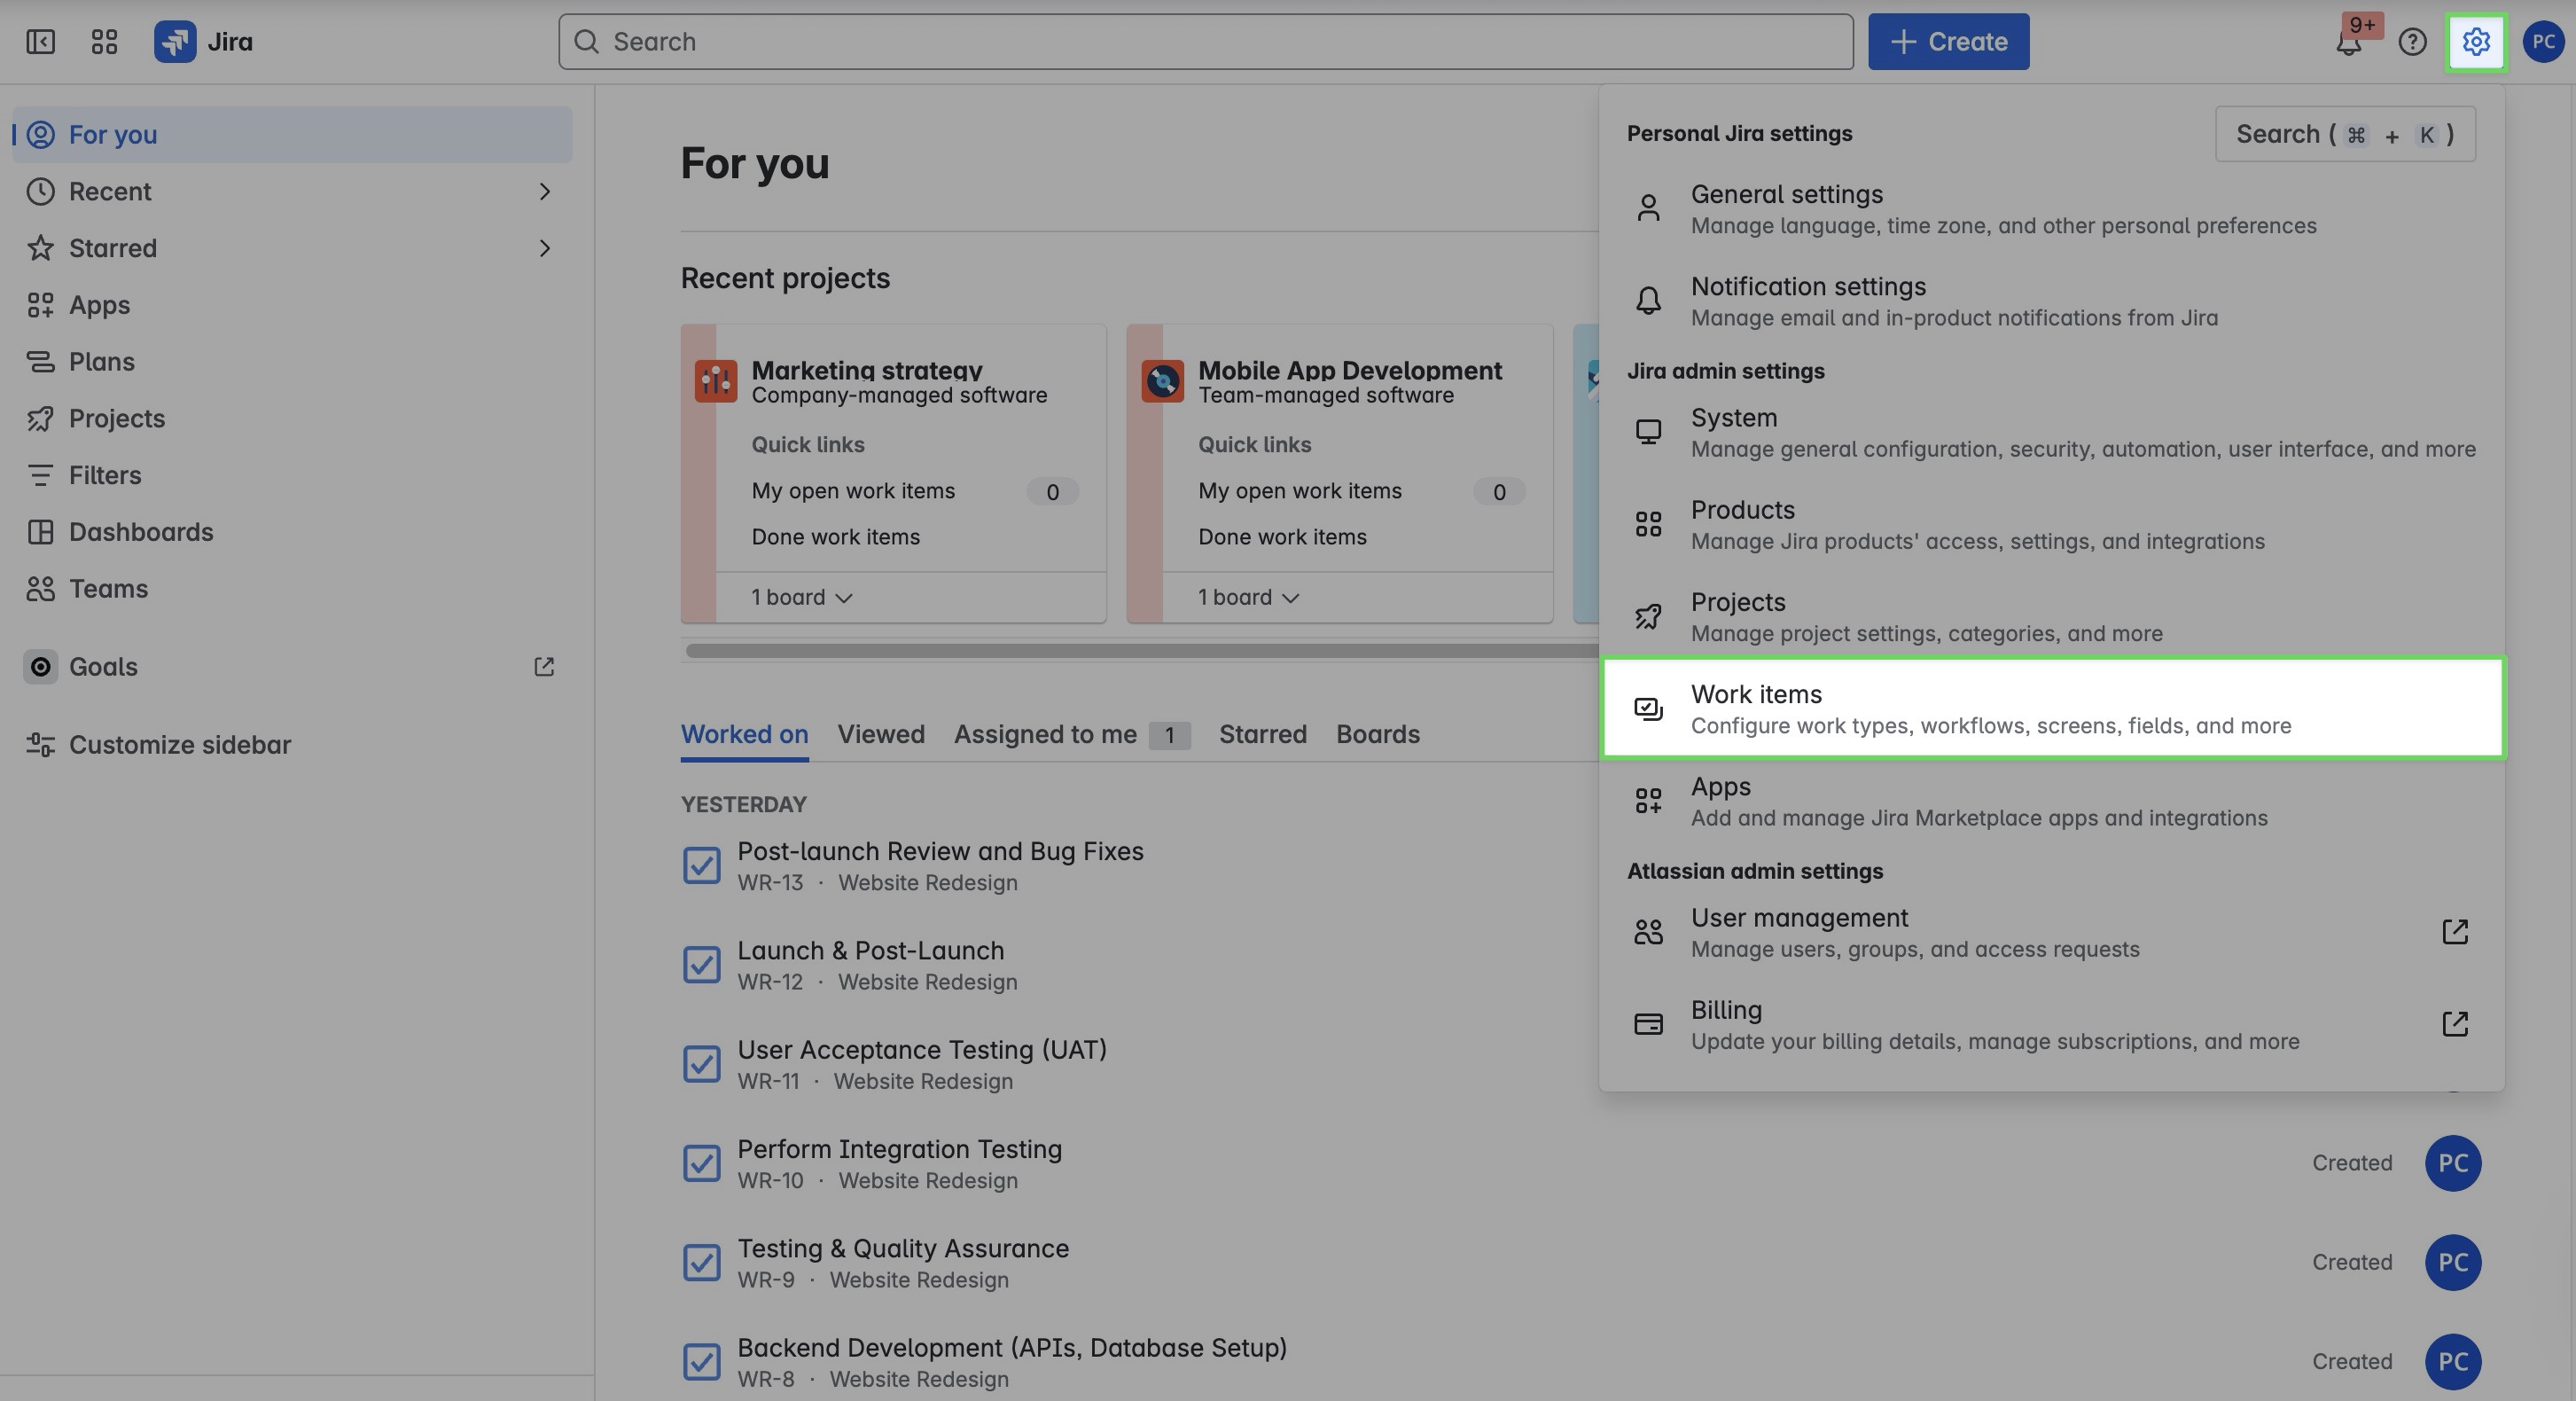This screenshot has height=1401, width=2576.
Task: Click the WR-9 Testing task checkbox icon
Action: click(x=701, y=1263)
